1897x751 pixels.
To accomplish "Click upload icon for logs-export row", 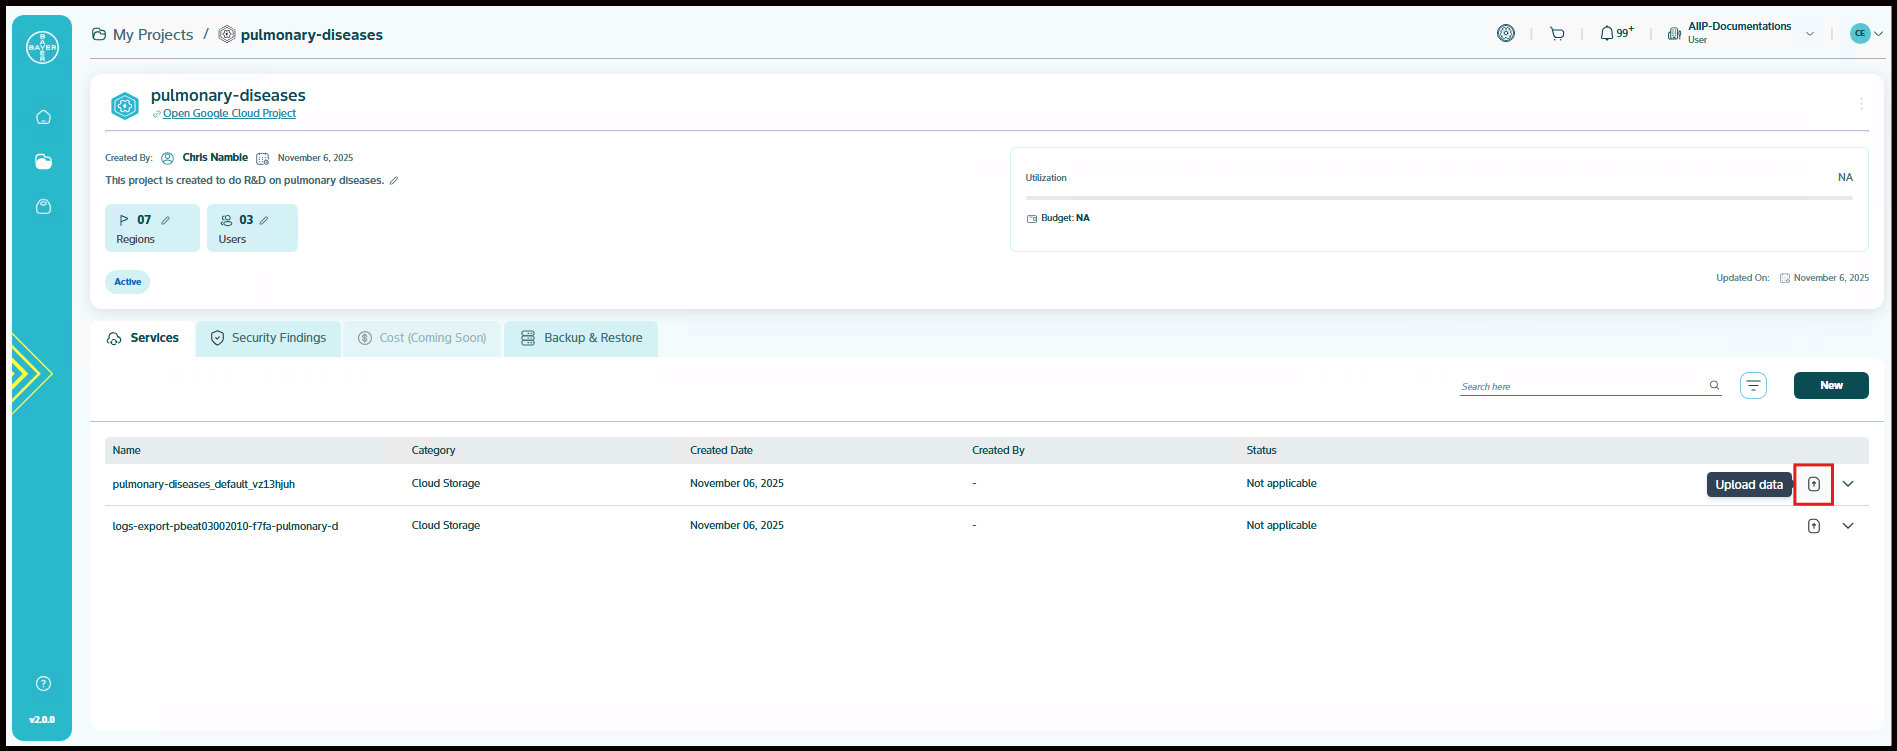I will (x=1813, y=526).
